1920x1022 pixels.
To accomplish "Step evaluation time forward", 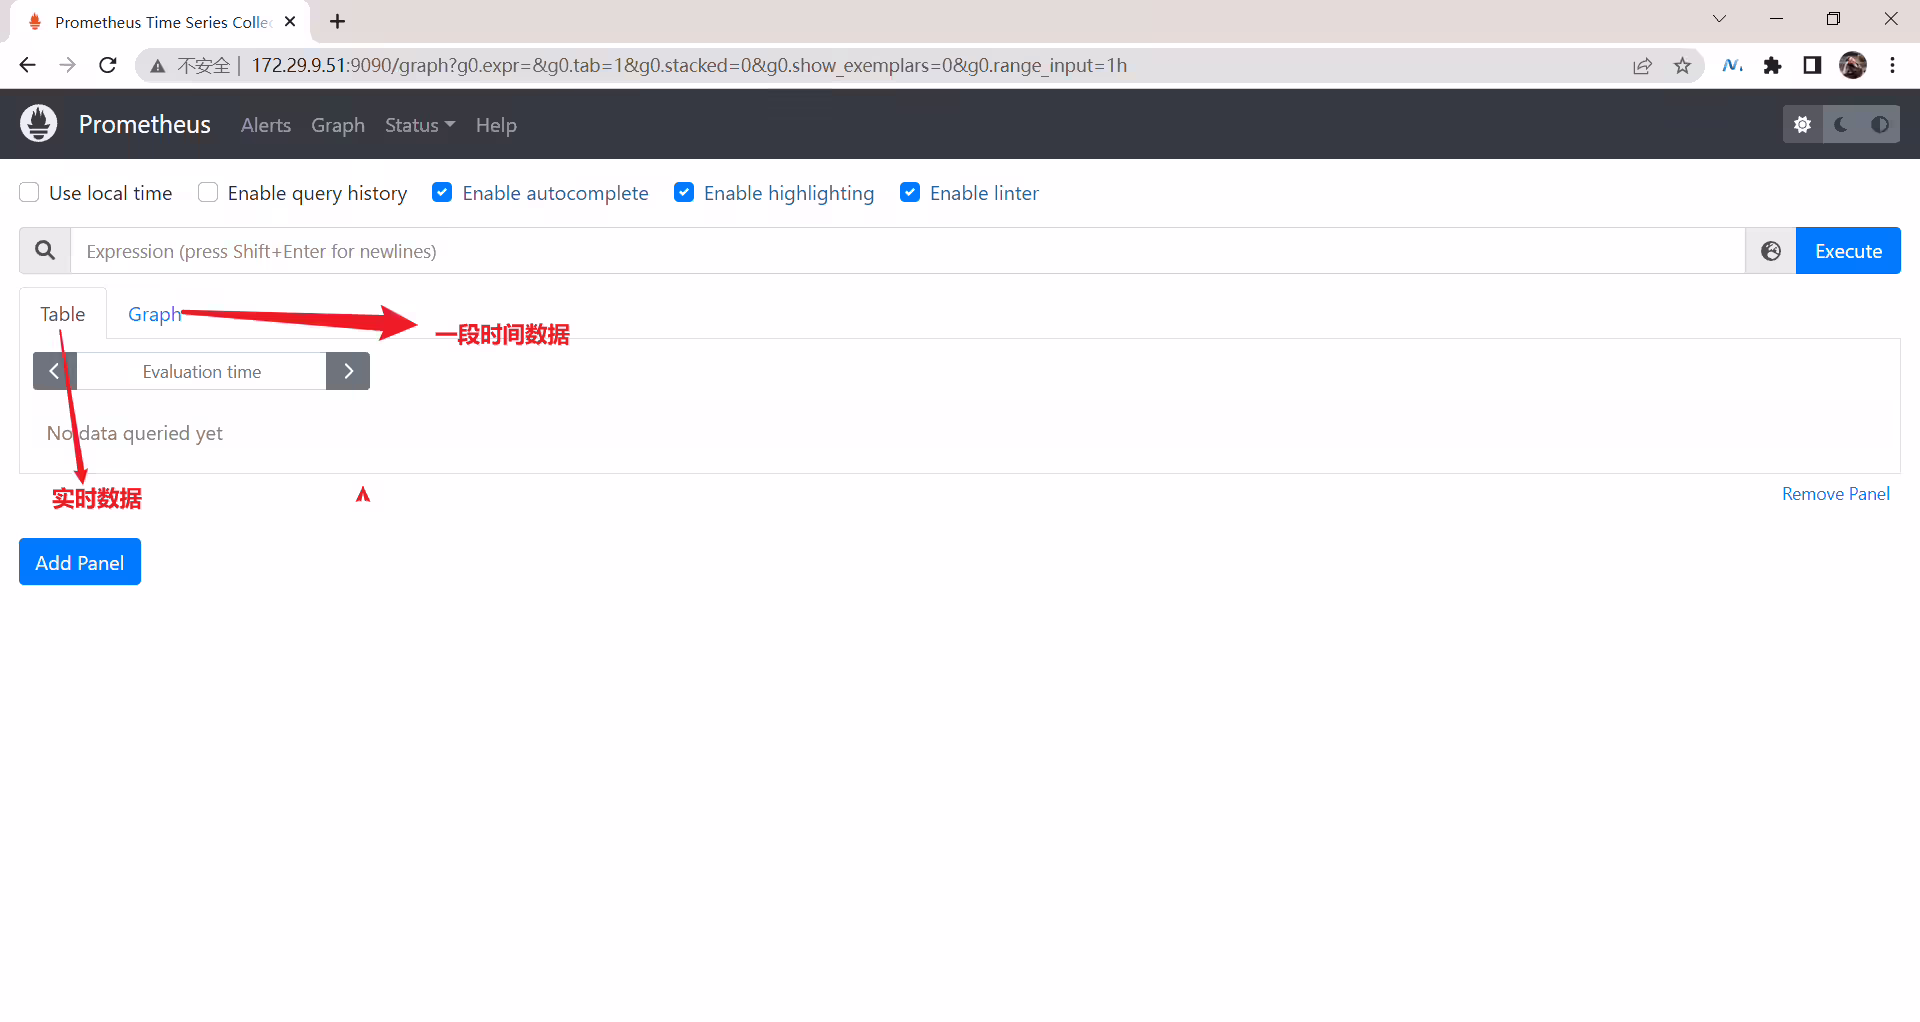I will 348,371.
